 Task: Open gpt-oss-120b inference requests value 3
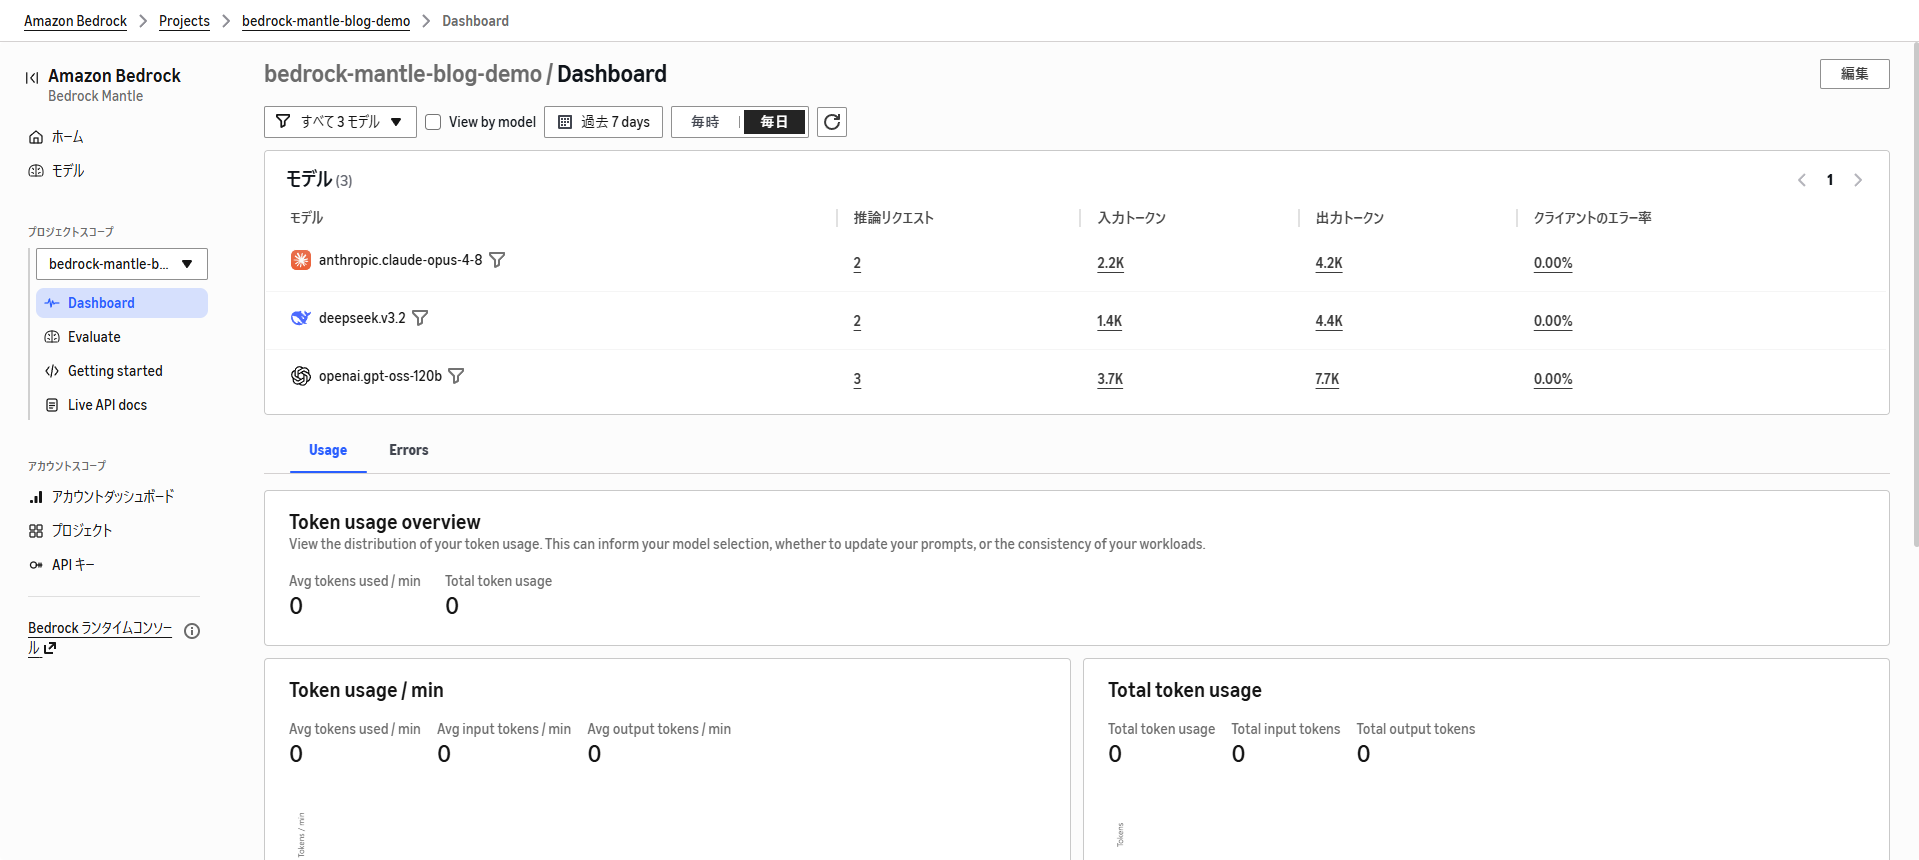click(x=857, y=379)
